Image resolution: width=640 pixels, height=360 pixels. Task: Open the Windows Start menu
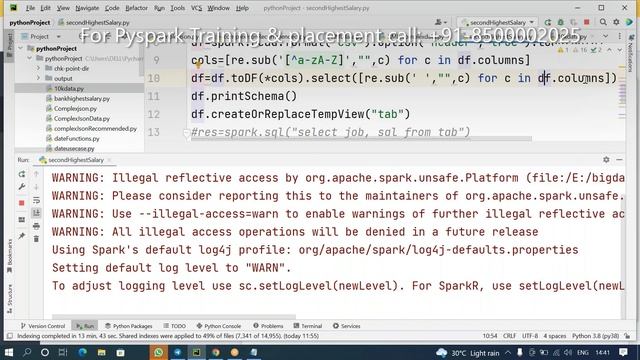8,352
